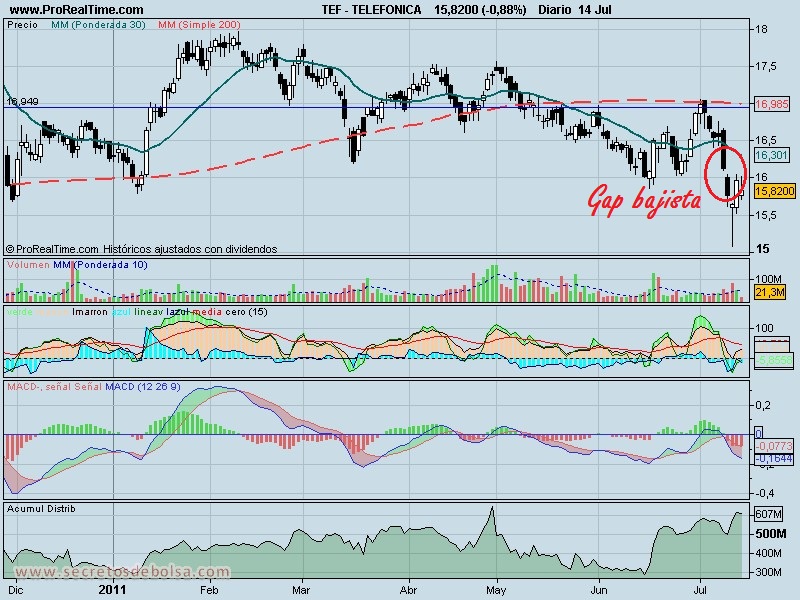The width and height of the screenshot is (800, 600).
Task: Select the 17,5 price axis value
Action: (766, 66)
